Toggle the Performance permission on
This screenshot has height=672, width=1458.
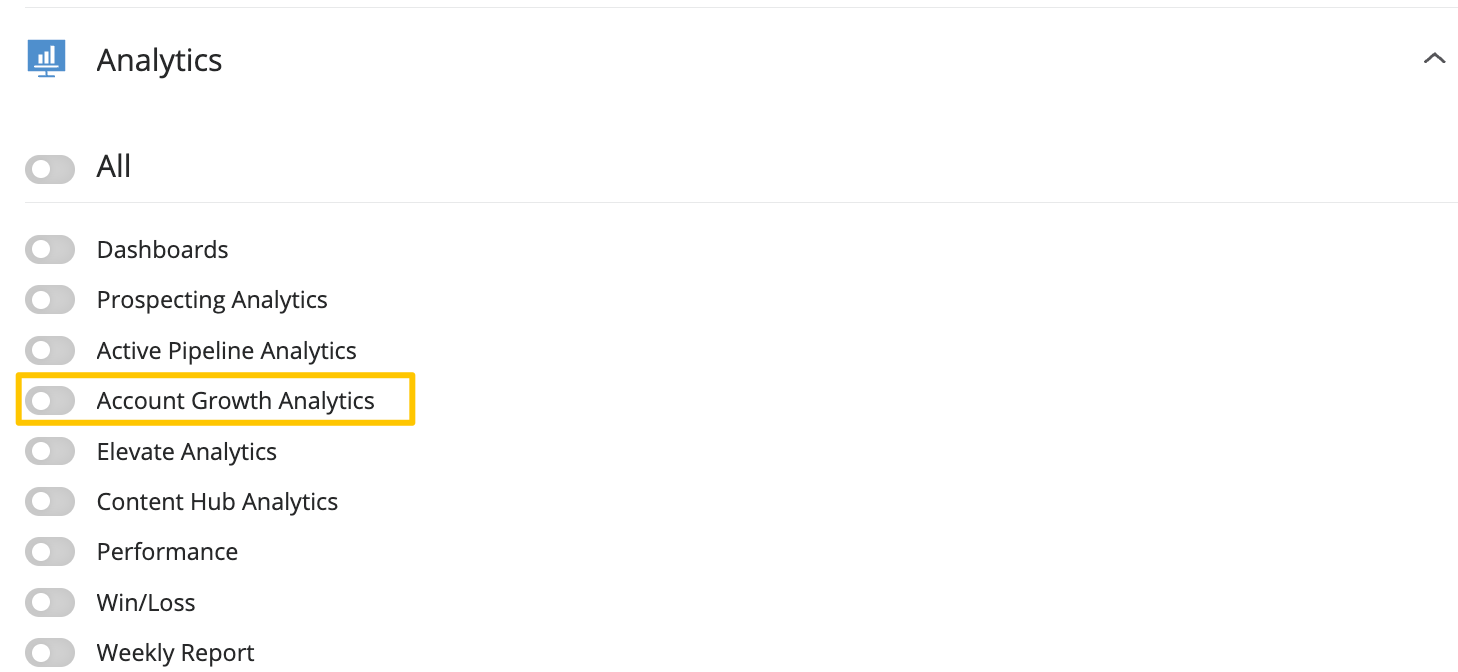50,552
